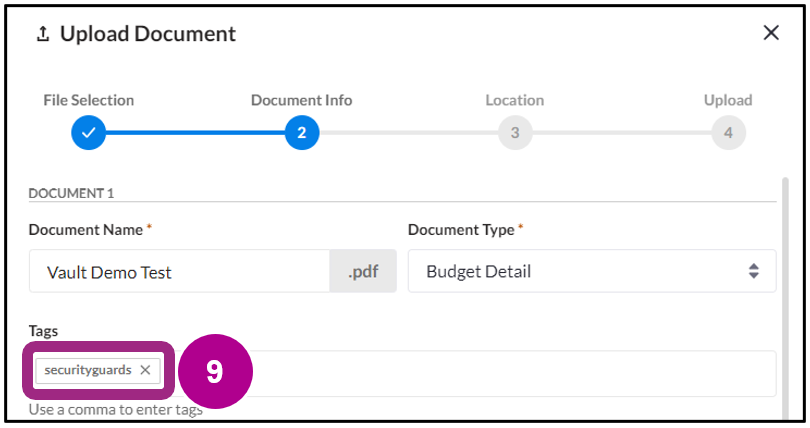Click the dialog vertical scrollbar
The image size is (810, 428).
pyautogui.click(x=784, y=300)
